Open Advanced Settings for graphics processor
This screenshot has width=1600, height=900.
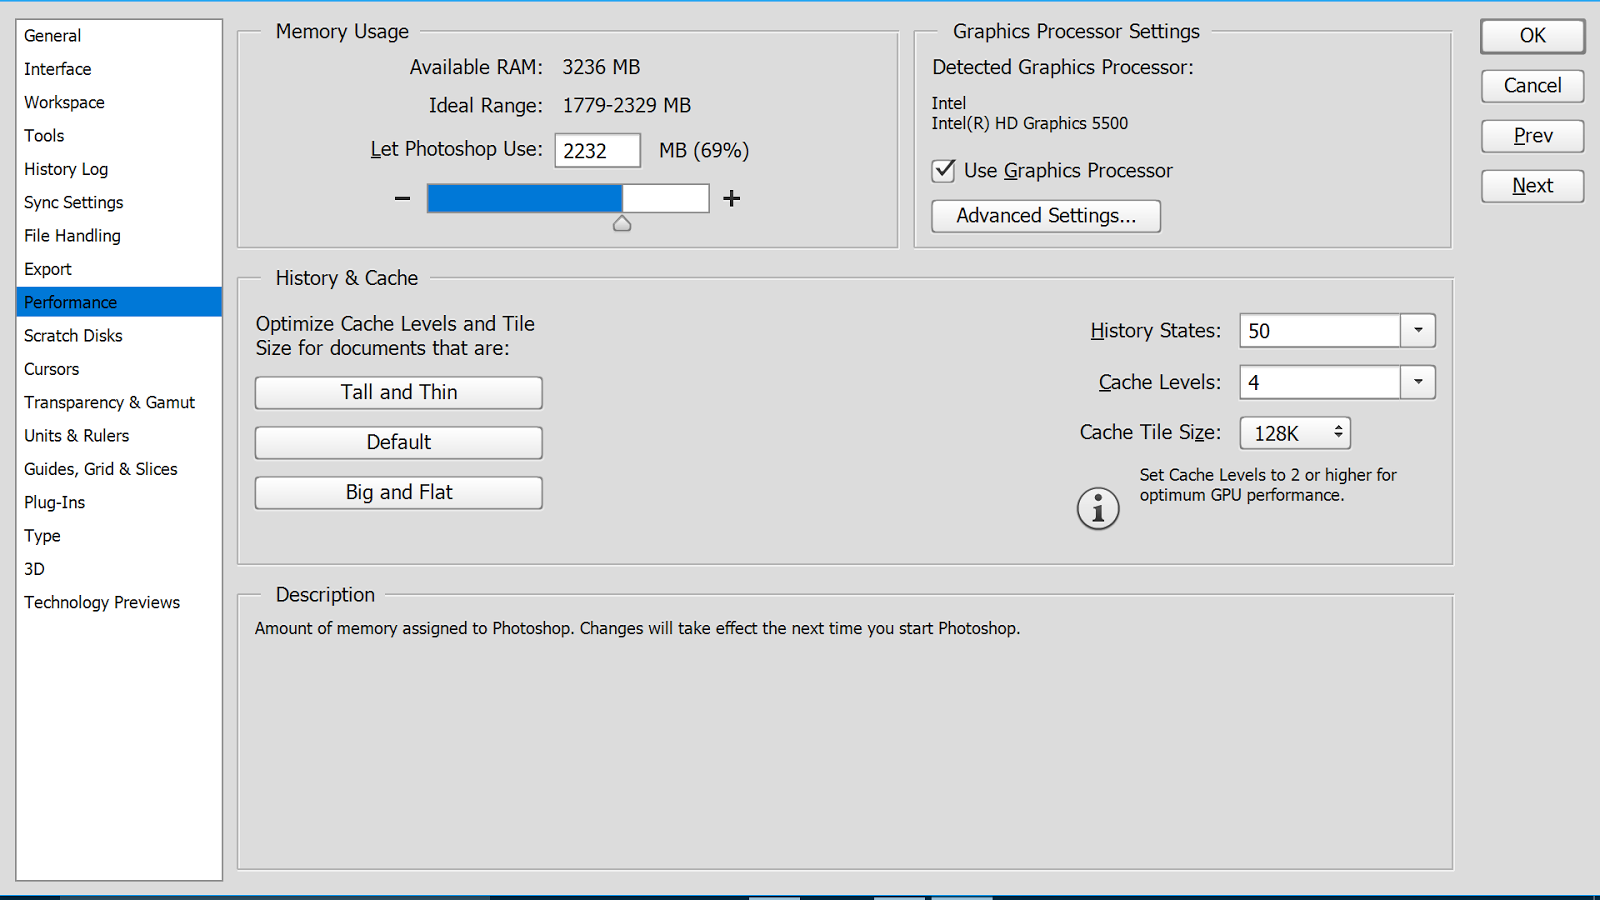pos(1046,216)
